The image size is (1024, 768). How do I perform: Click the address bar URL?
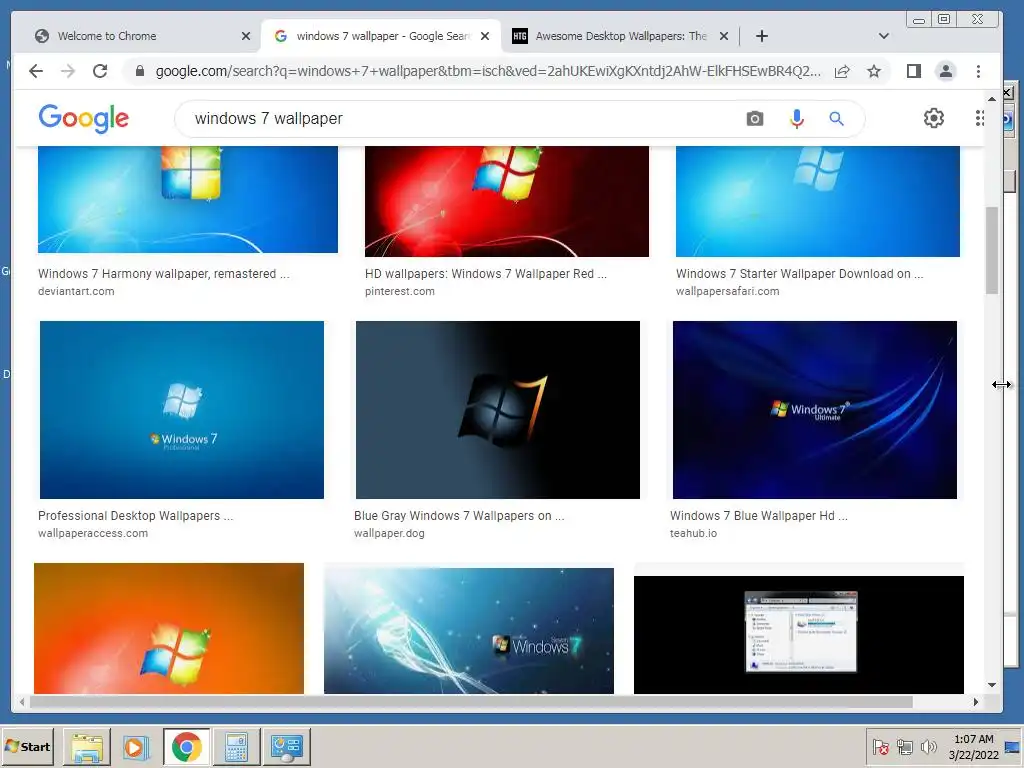(488, 71)
